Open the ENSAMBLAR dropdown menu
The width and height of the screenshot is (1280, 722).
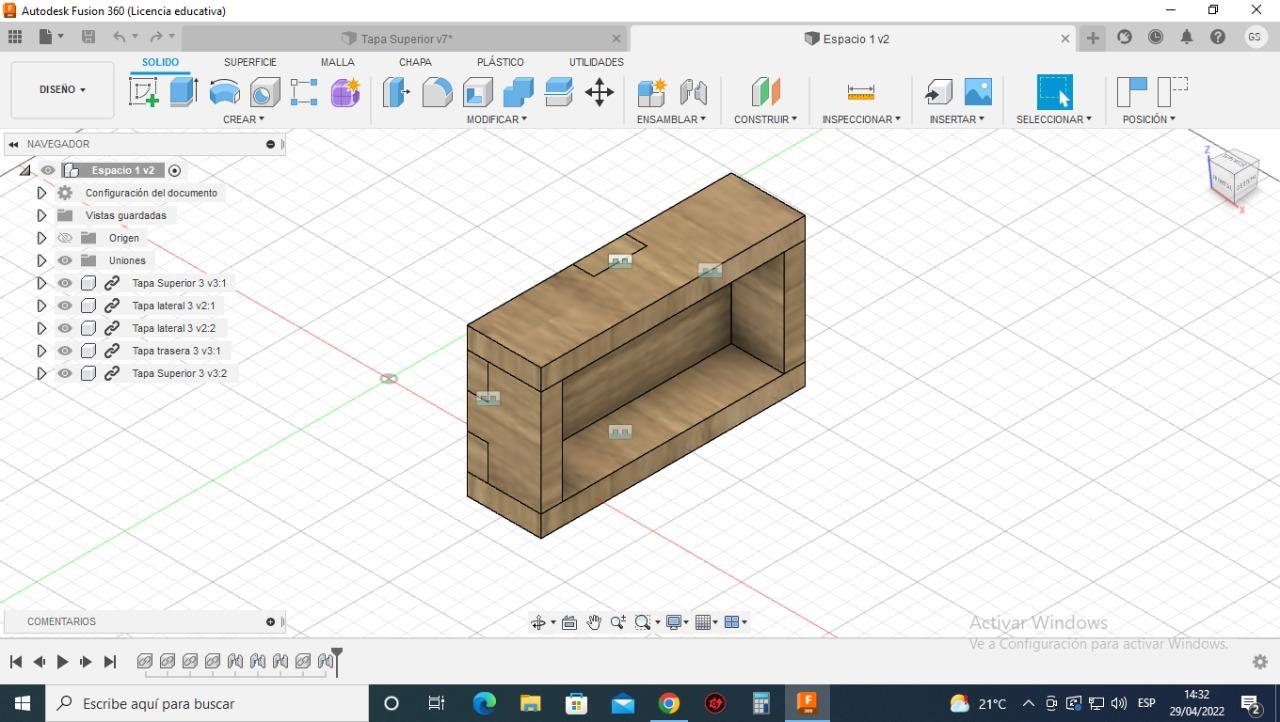(671, 119)
